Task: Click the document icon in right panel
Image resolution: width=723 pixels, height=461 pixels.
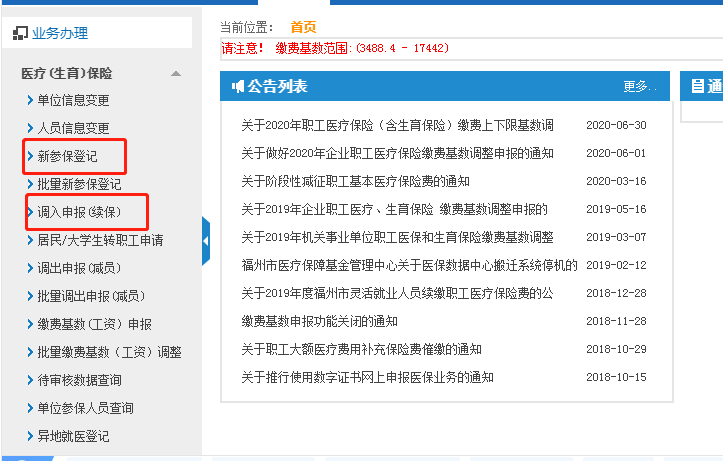Action: tap(698, 86)
